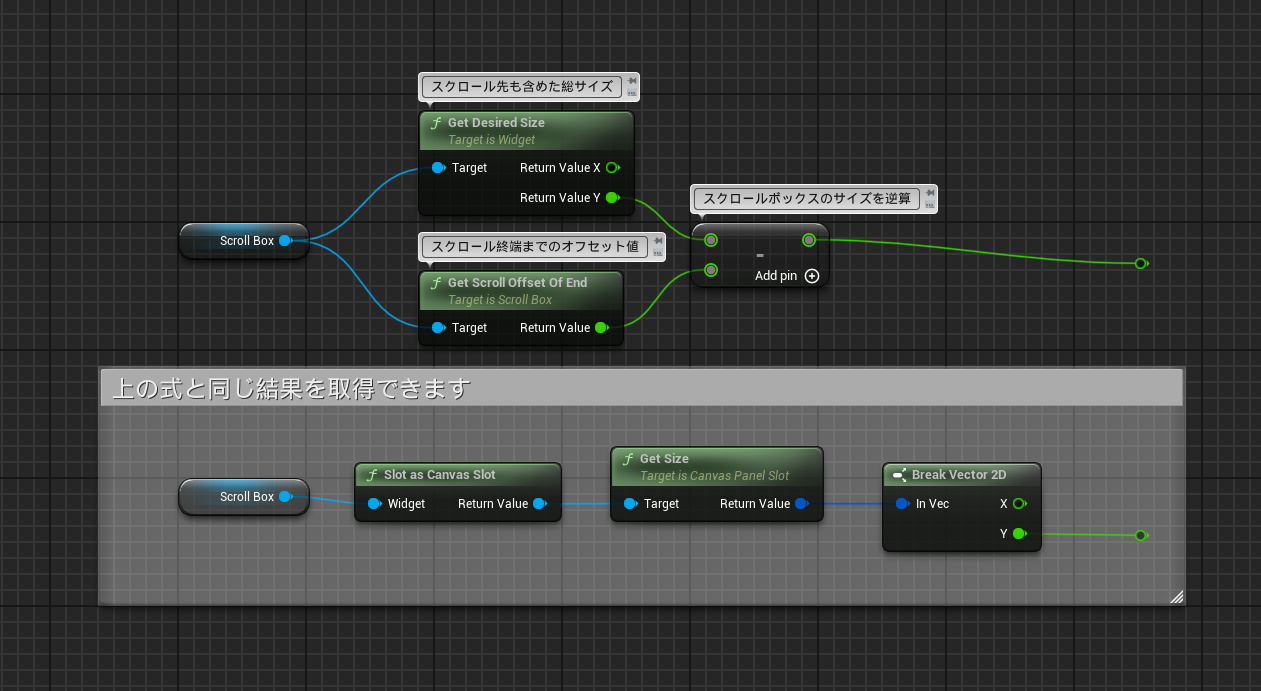Click In Vec pin on Break Vector 2D
The height and width of the screenshot is (691, 1261).
902,504
